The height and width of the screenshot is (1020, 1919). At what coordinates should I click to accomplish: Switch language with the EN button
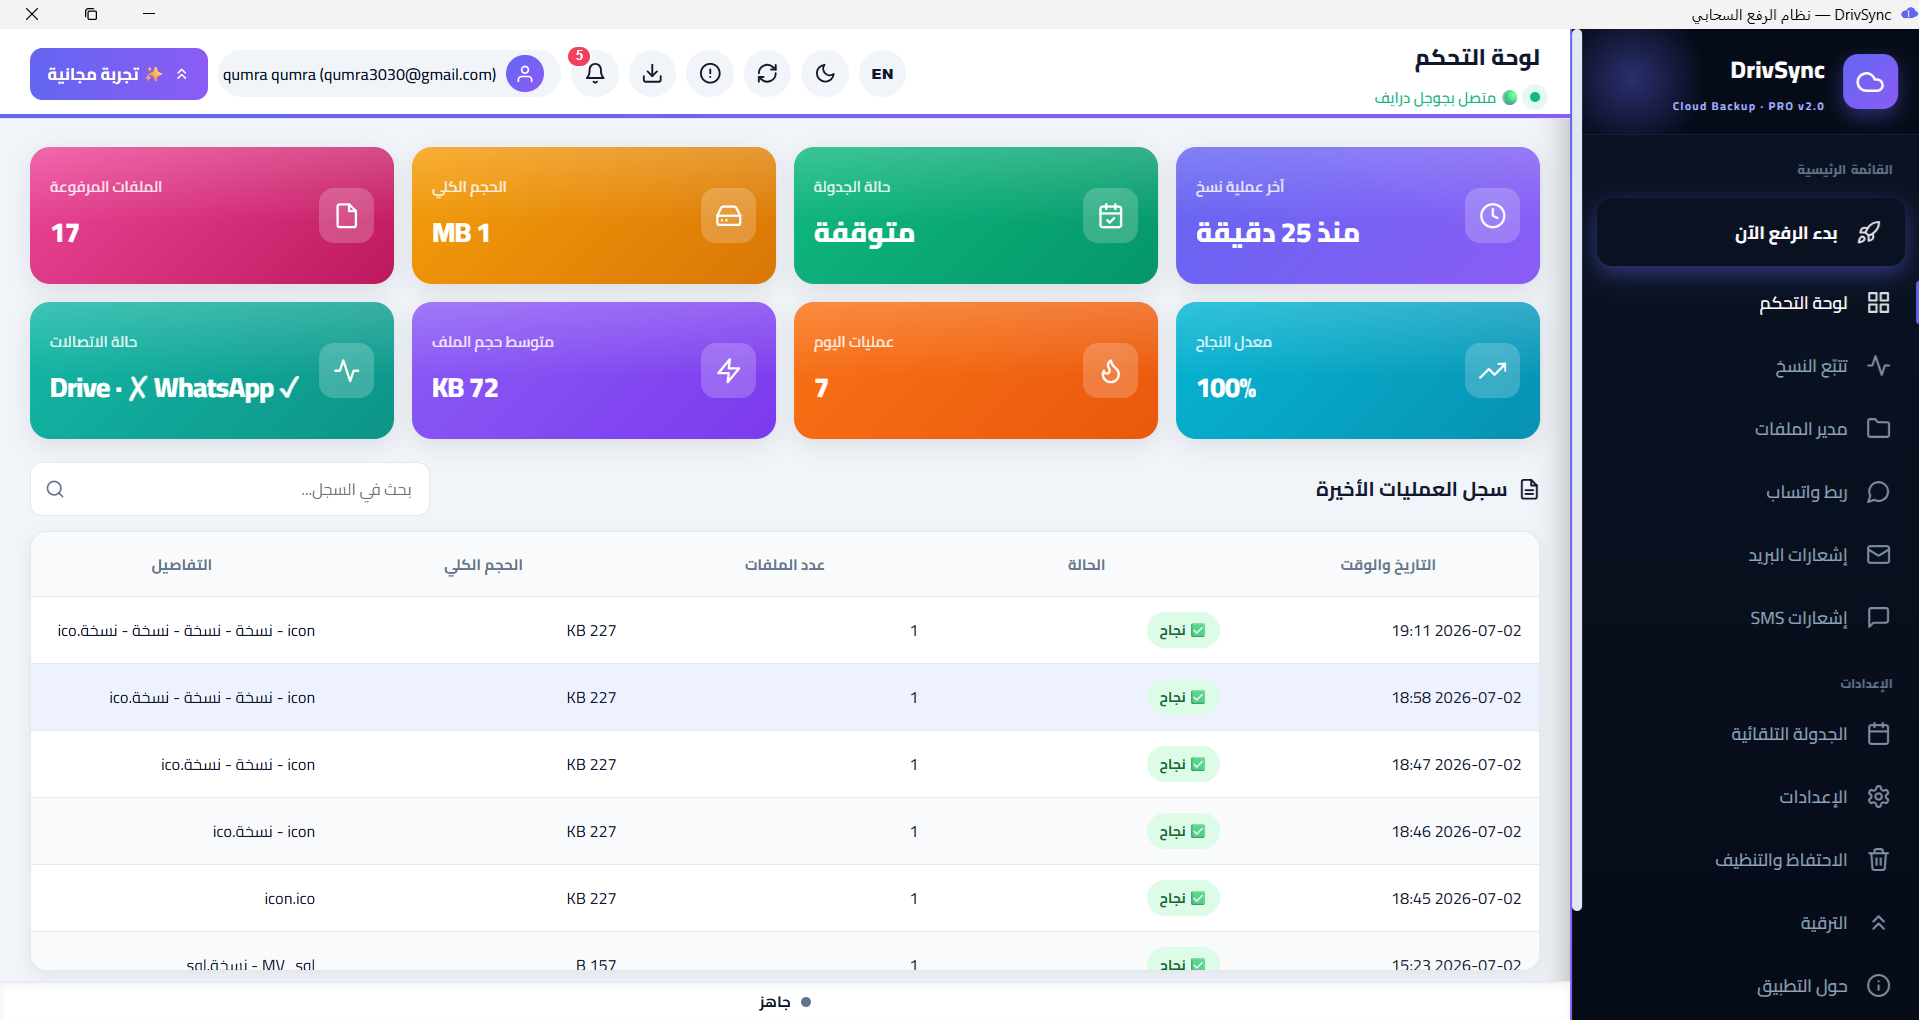[x=882, y=74]
